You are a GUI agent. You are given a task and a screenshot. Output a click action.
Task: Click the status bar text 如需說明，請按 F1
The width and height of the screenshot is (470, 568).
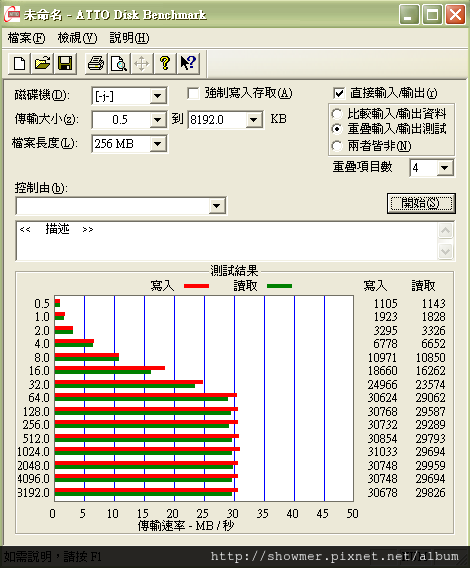click(53, 556)
